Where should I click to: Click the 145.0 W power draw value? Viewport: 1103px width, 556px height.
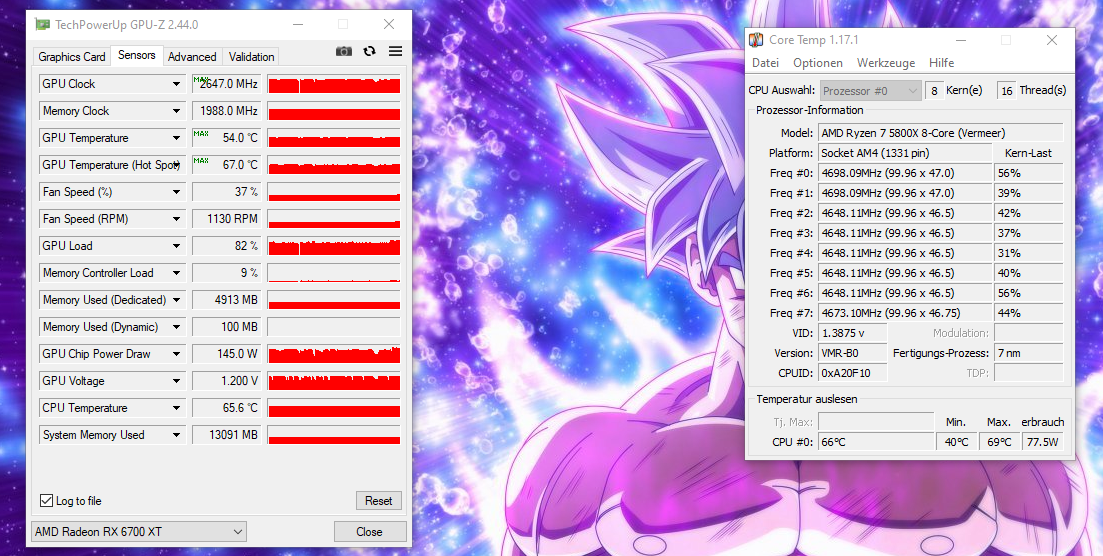click(226, 354)
